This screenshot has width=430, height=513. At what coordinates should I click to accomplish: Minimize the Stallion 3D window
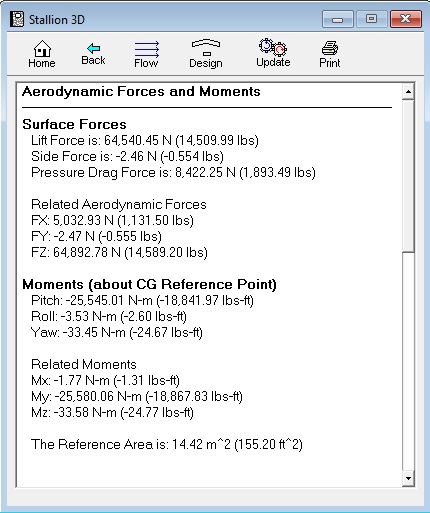[x=338, y=19]
